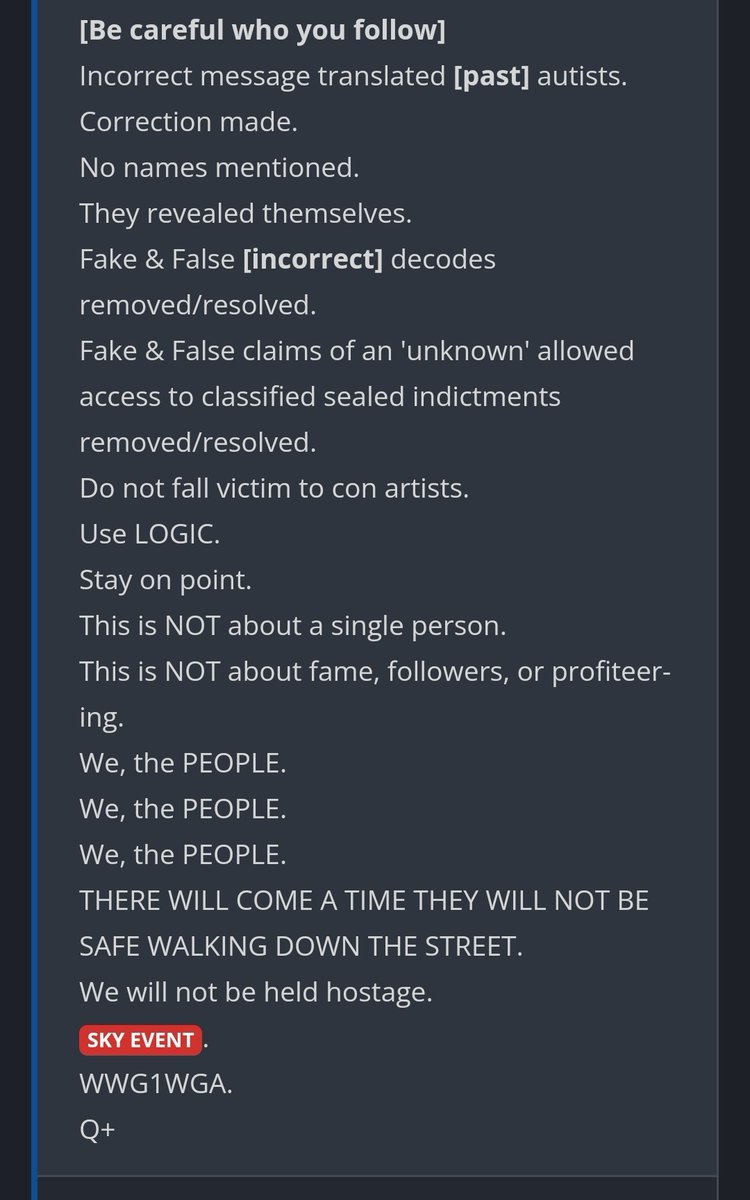This screenshot has height=1200, width=750.
Task: Click the "They revealed themselves." line
Action: 245,213
